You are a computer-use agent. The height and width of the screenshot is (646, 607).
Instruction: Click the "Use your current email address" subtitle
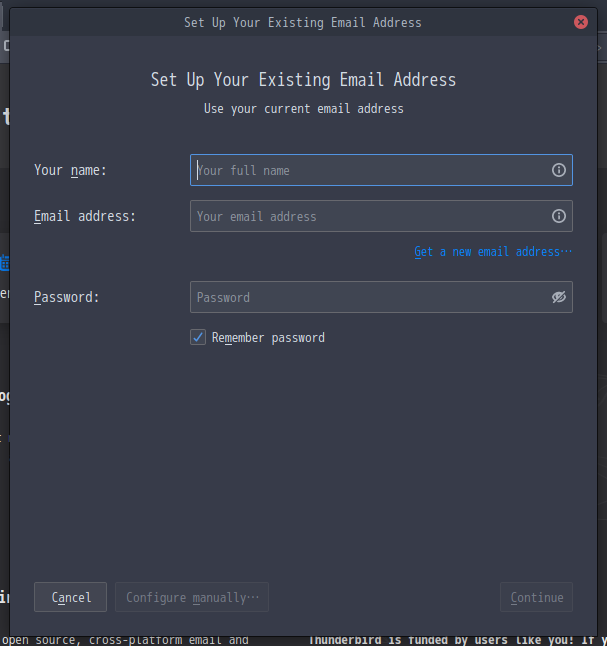pos(304,109)
